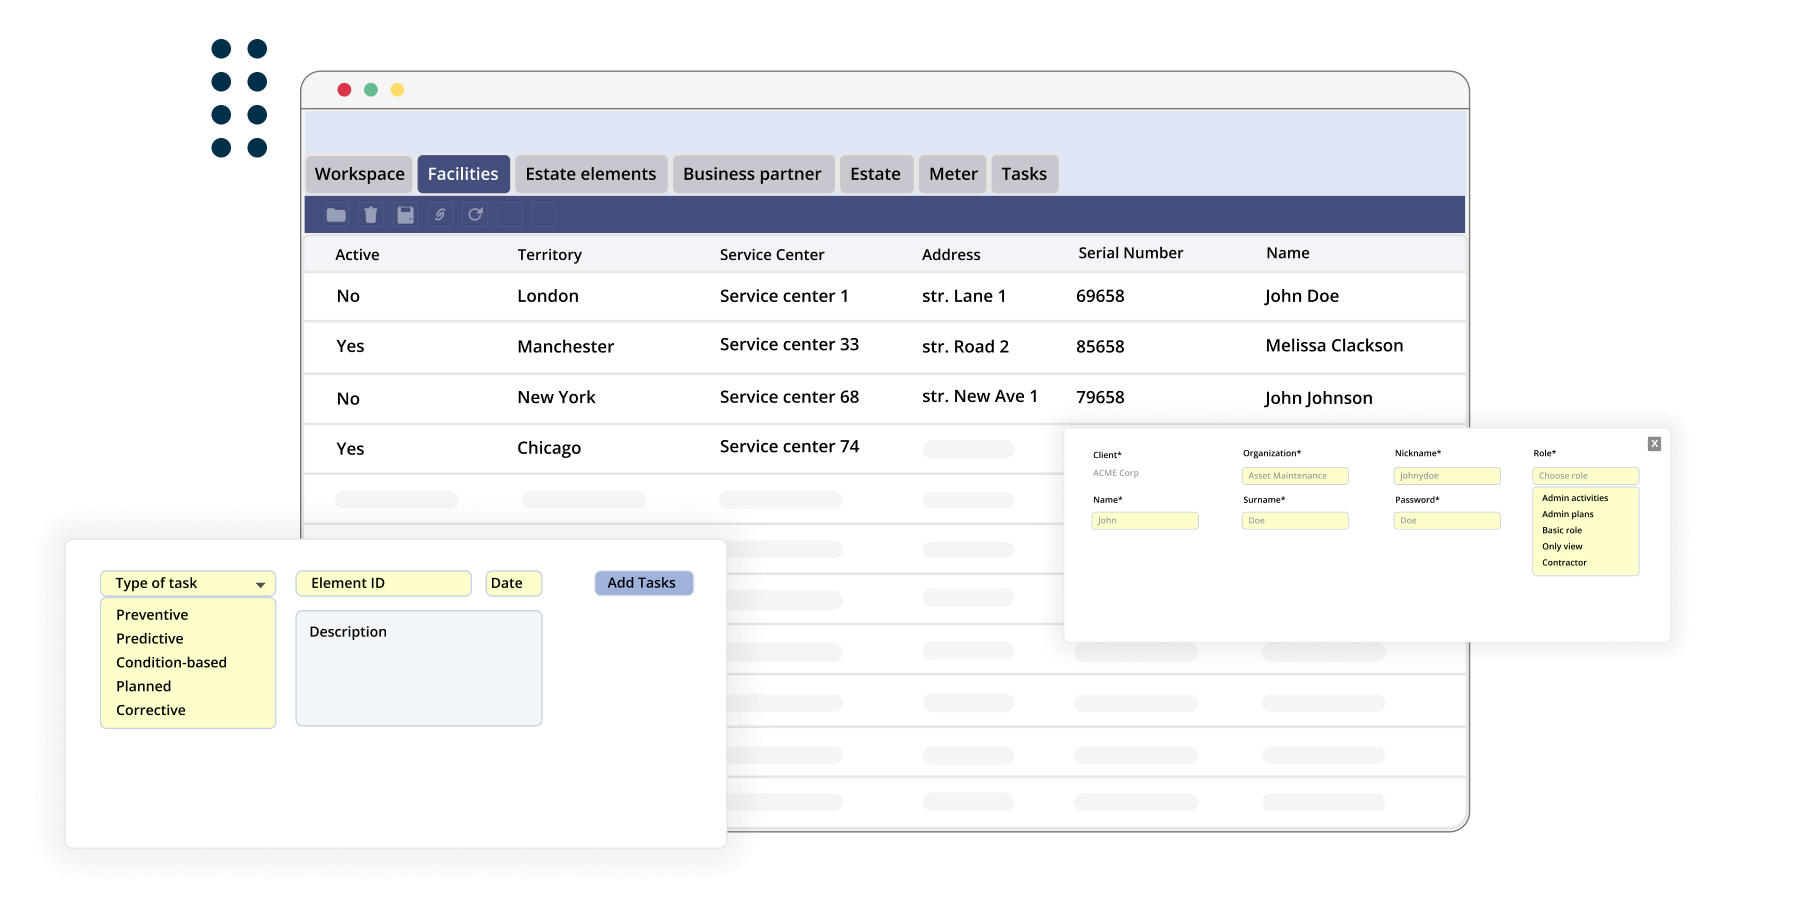The width and height of the screenshot is (1806, 902).
Task: Click the floppy disk save icon
Action: coord(405,215)
